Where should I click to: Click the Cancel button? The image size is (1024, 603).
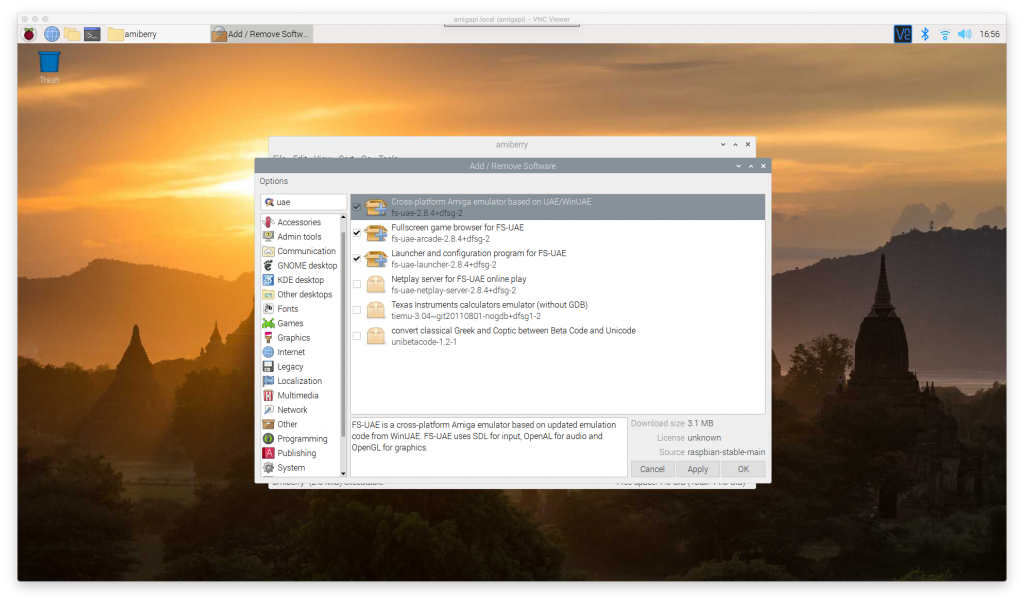[652, 469]
